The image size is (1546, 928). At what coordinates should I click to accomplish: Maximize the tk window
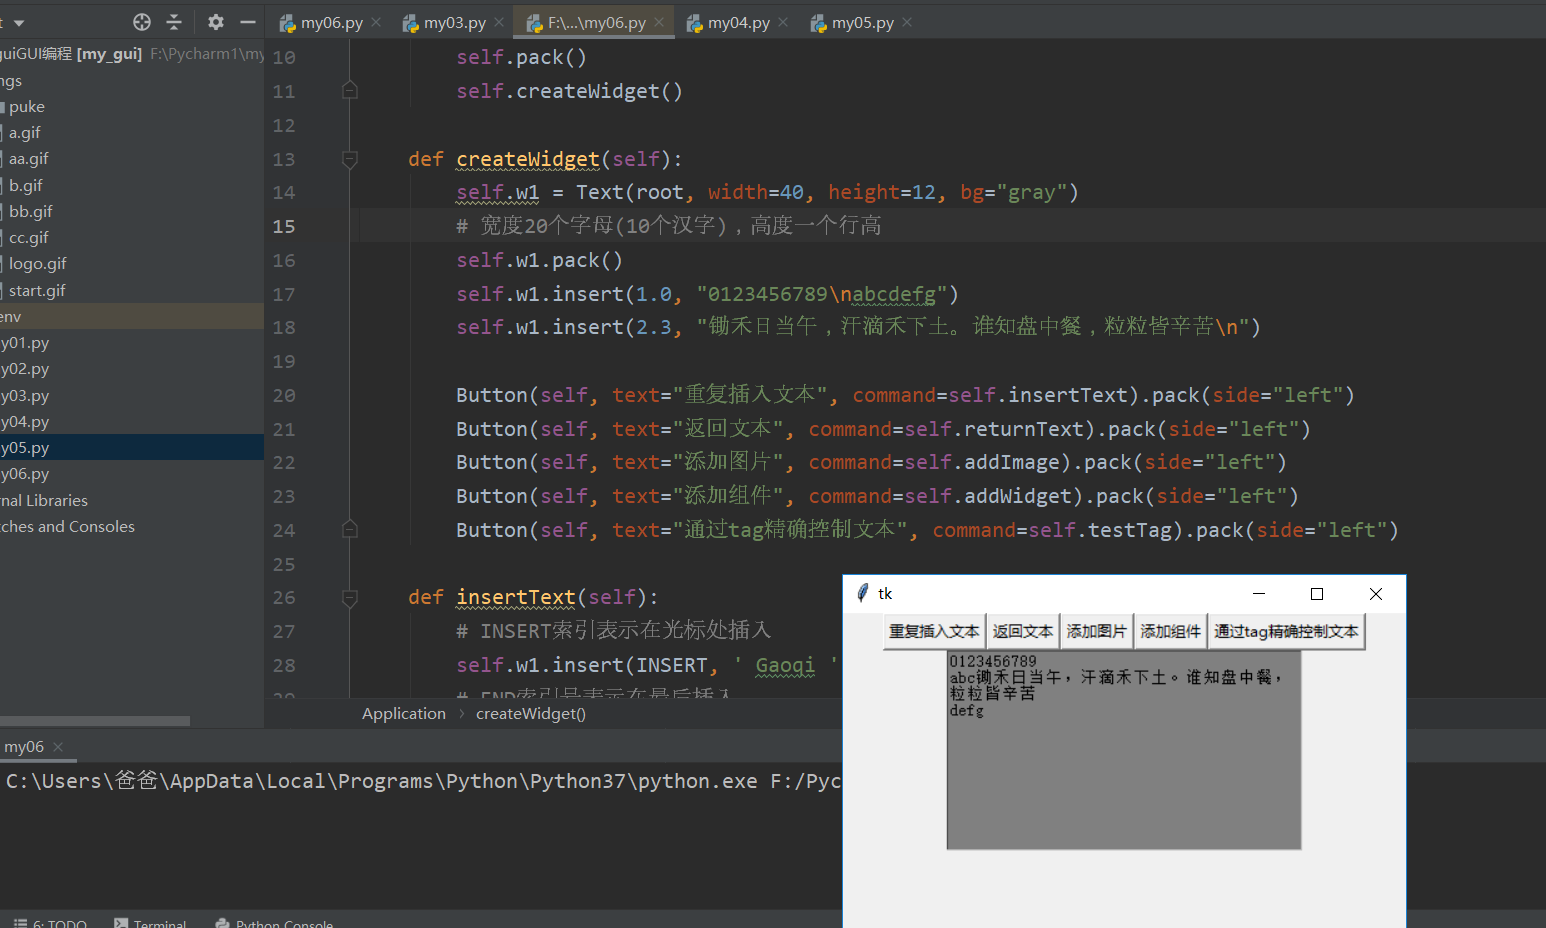1317,594
